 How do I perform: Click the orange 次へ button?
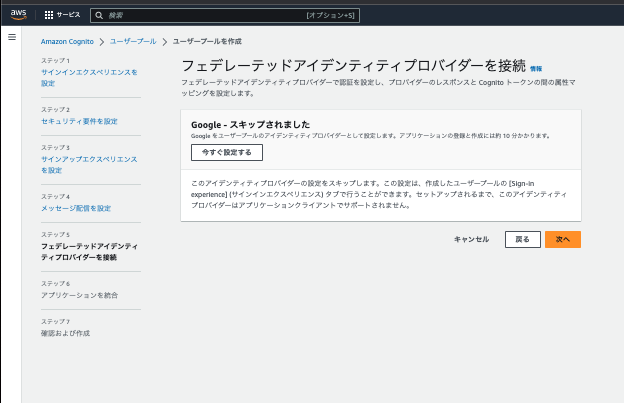[x=563, y=239]
